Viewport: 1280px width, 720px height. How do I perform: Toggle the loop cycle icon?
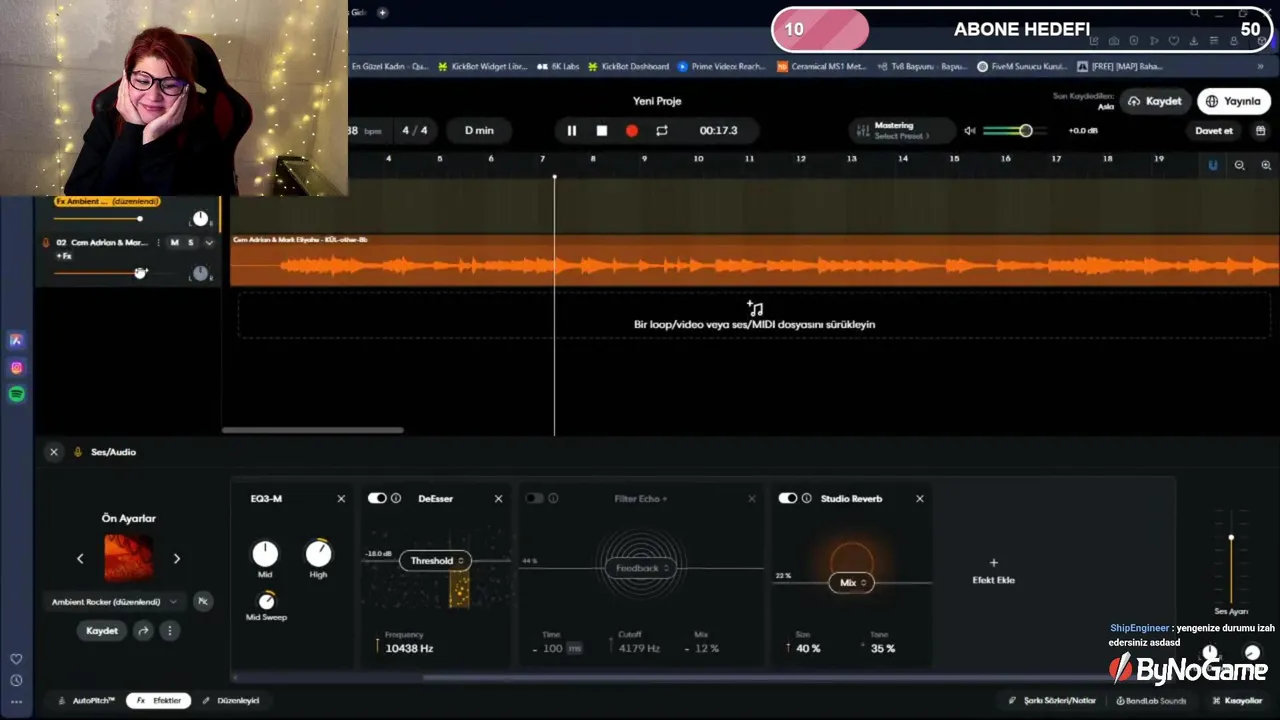coord(662,131)
